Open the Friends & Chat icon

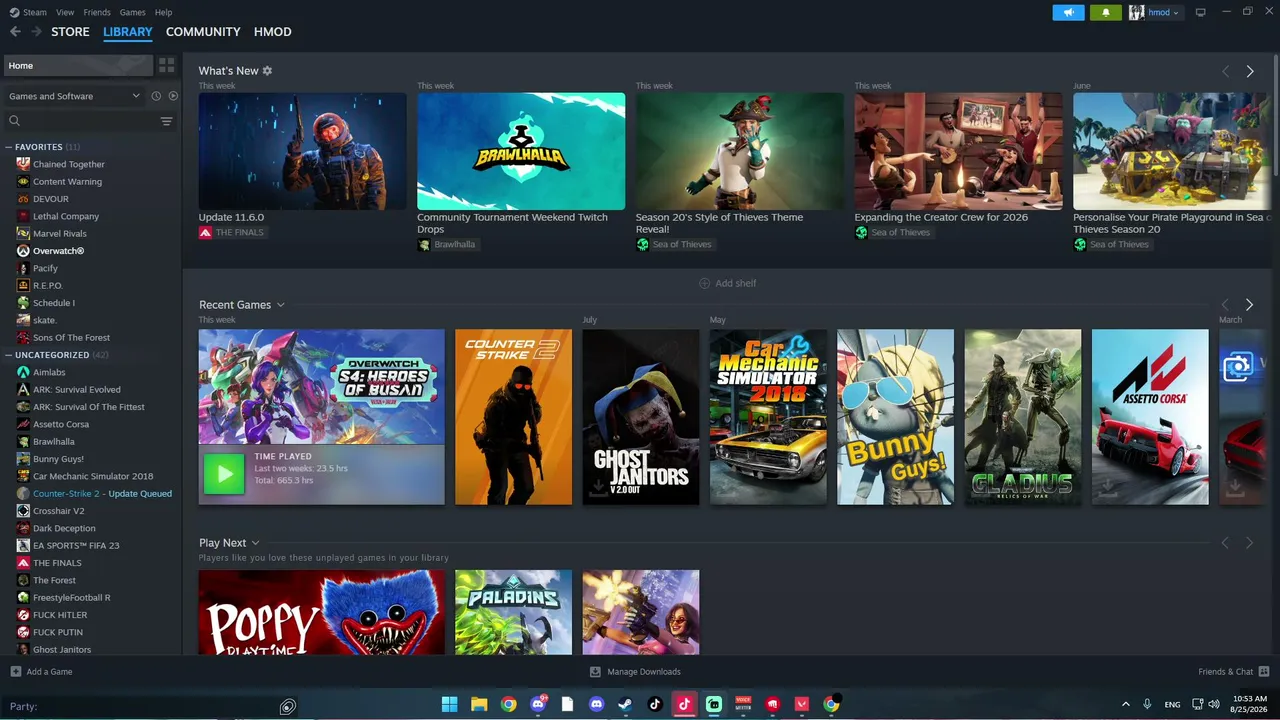coord(1264,672)
